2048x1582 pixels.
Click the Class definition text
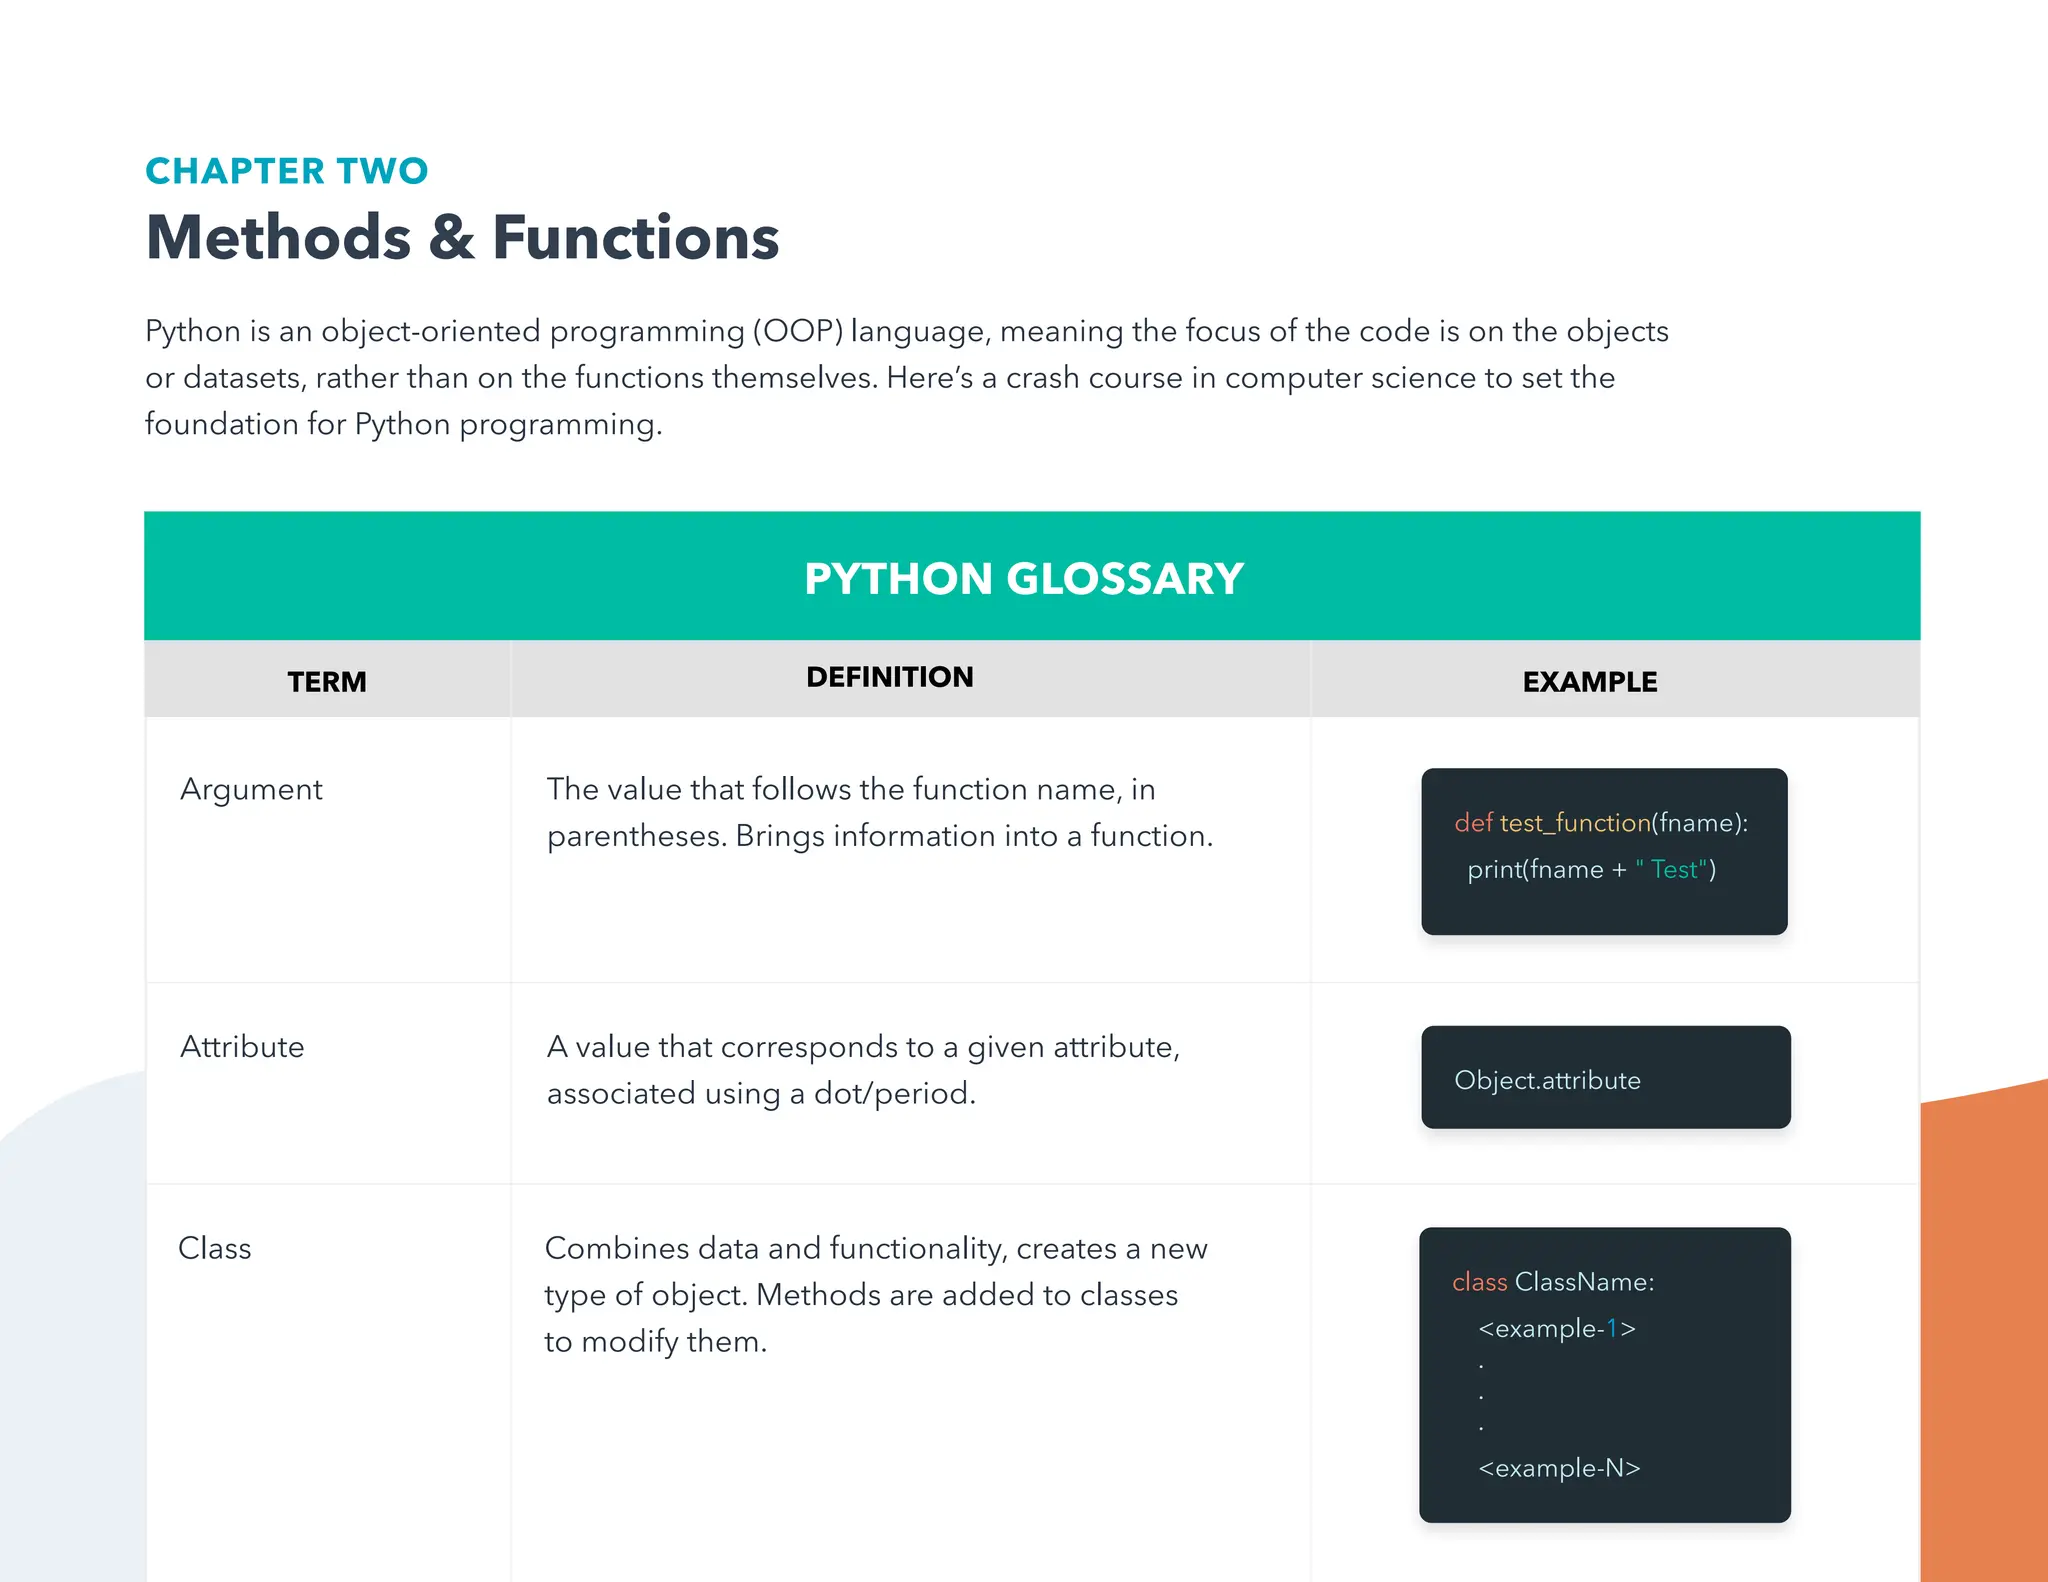(876, 1294)
